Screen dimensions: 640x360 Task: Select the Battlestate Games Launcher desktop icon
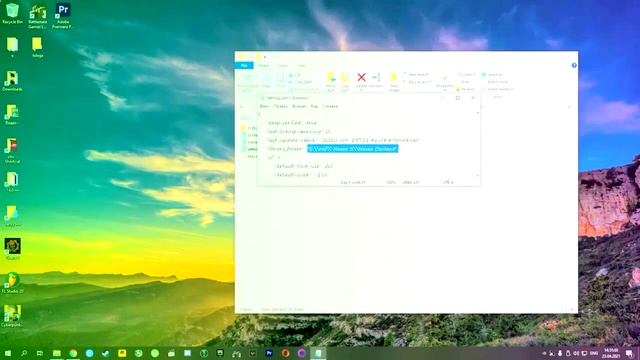click(38, 16)
